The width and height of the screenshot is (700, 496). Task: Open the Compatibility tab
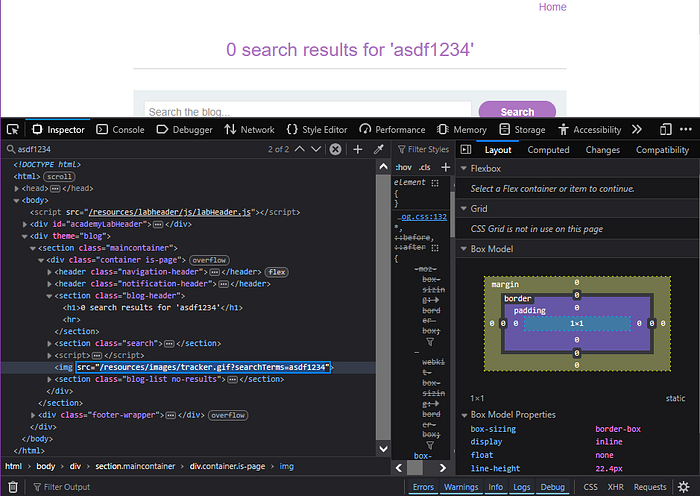(x=662, y=150)
